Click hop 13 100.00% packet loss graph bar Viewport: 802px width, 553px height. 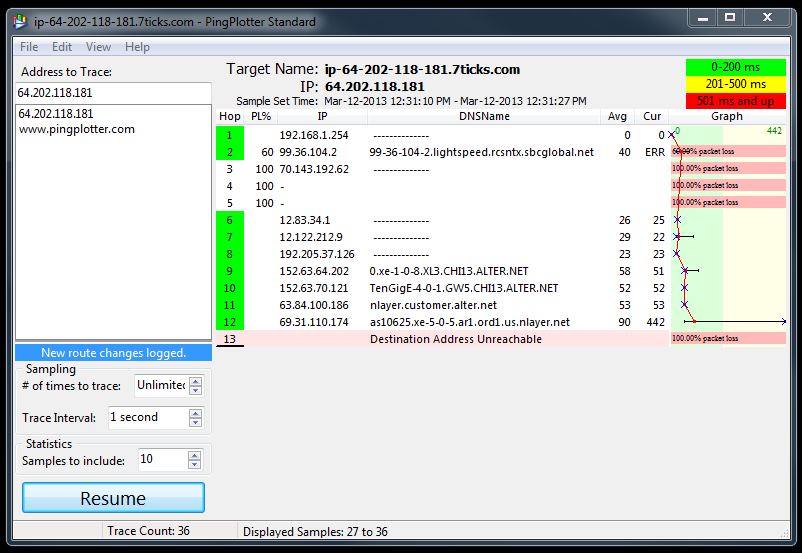tap(728, 338)
